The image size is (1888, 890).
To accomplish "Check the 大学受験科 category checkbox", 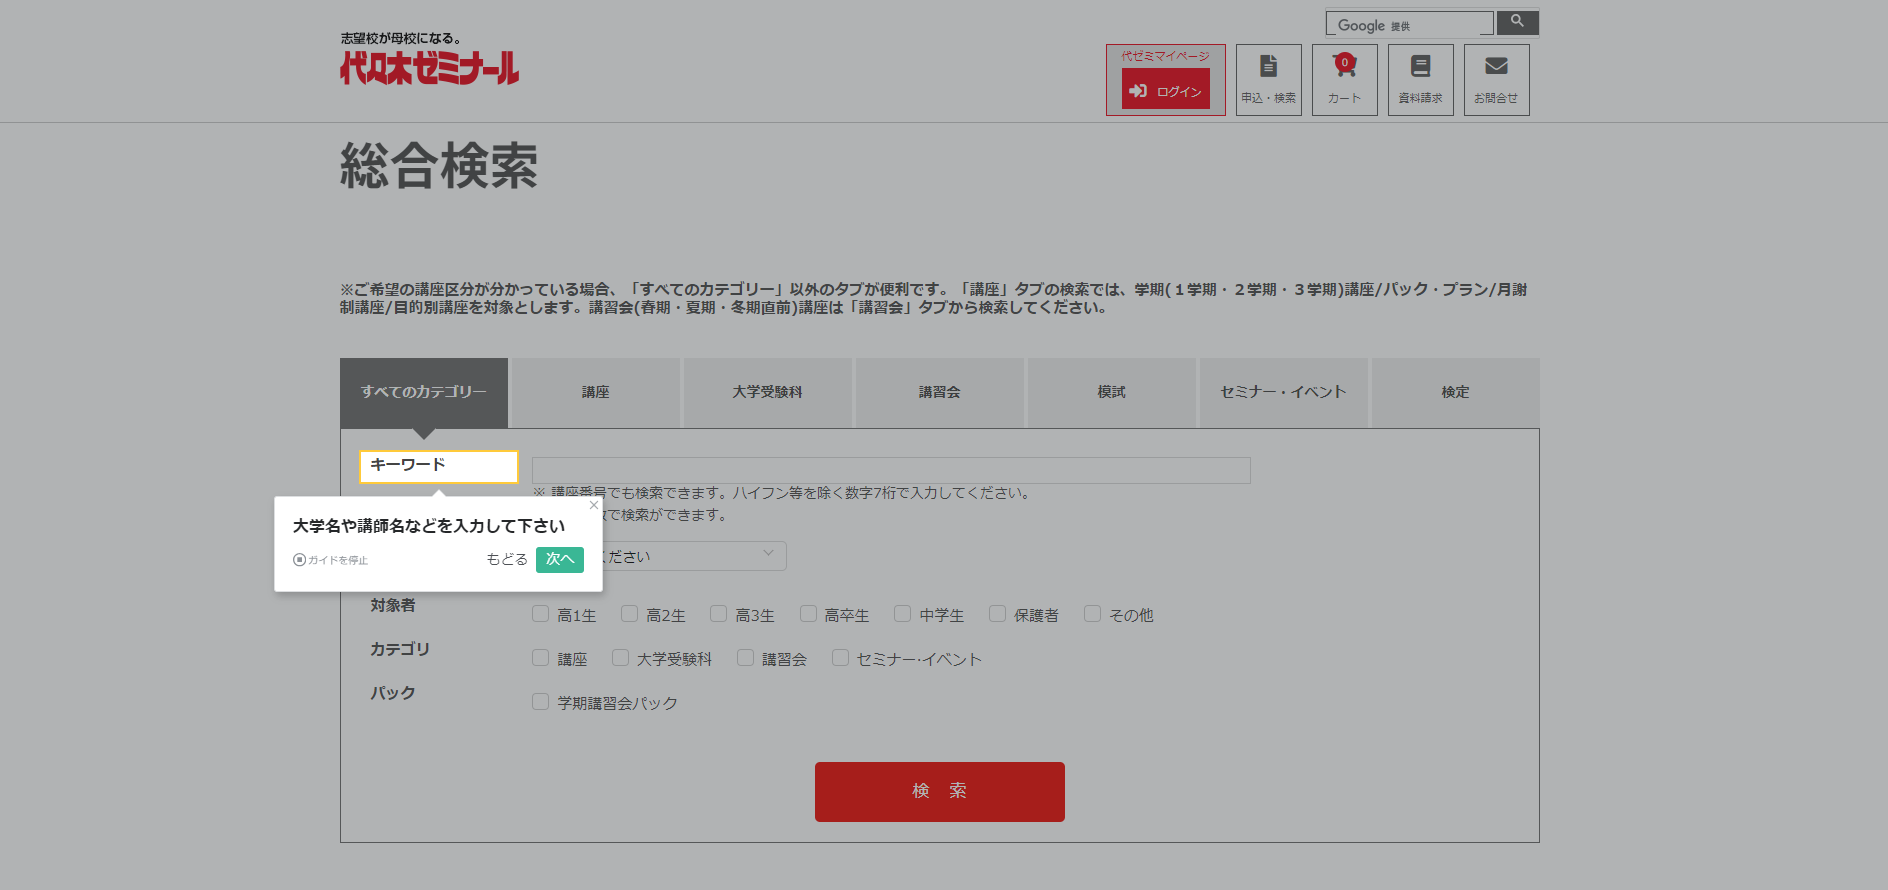I will tap(621, 658).
